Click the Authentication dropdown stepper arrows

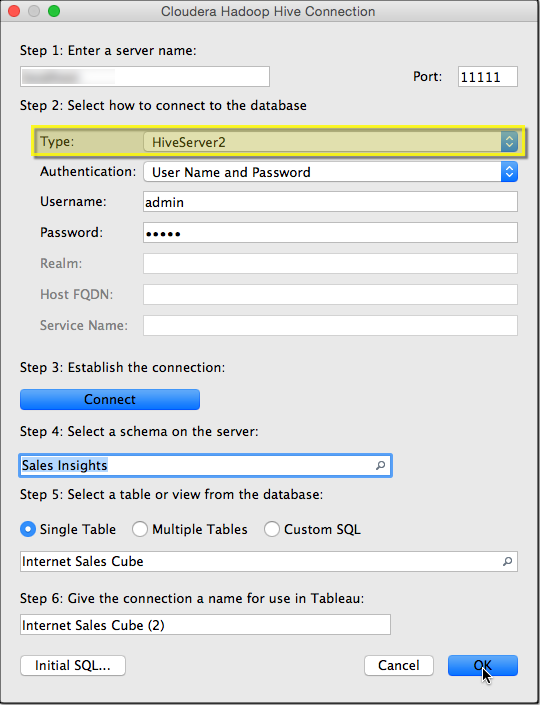pos(509,172)
